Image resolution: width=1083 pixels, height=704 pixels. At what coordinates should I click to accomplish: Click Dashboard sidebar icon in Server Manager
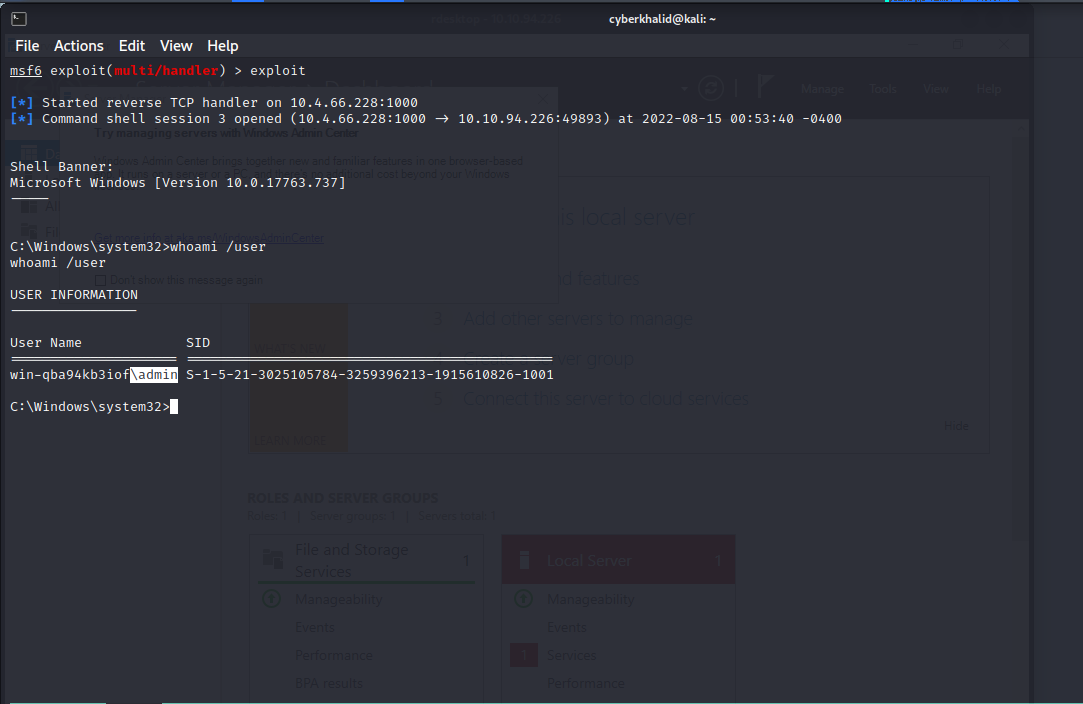28,153
